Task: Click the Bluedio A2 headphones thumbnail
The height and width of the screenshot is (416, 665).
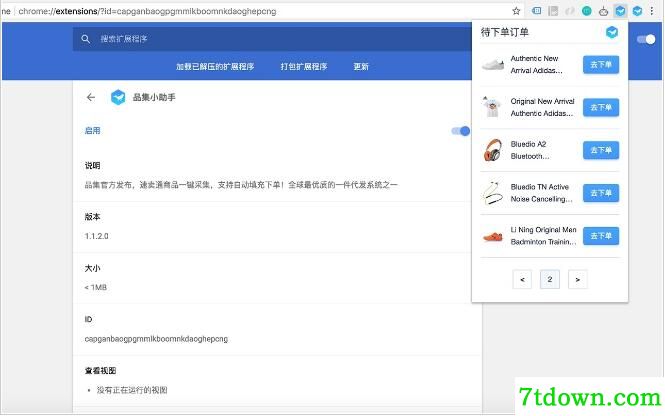Action: pyautogui.click(x=492, y=150)
